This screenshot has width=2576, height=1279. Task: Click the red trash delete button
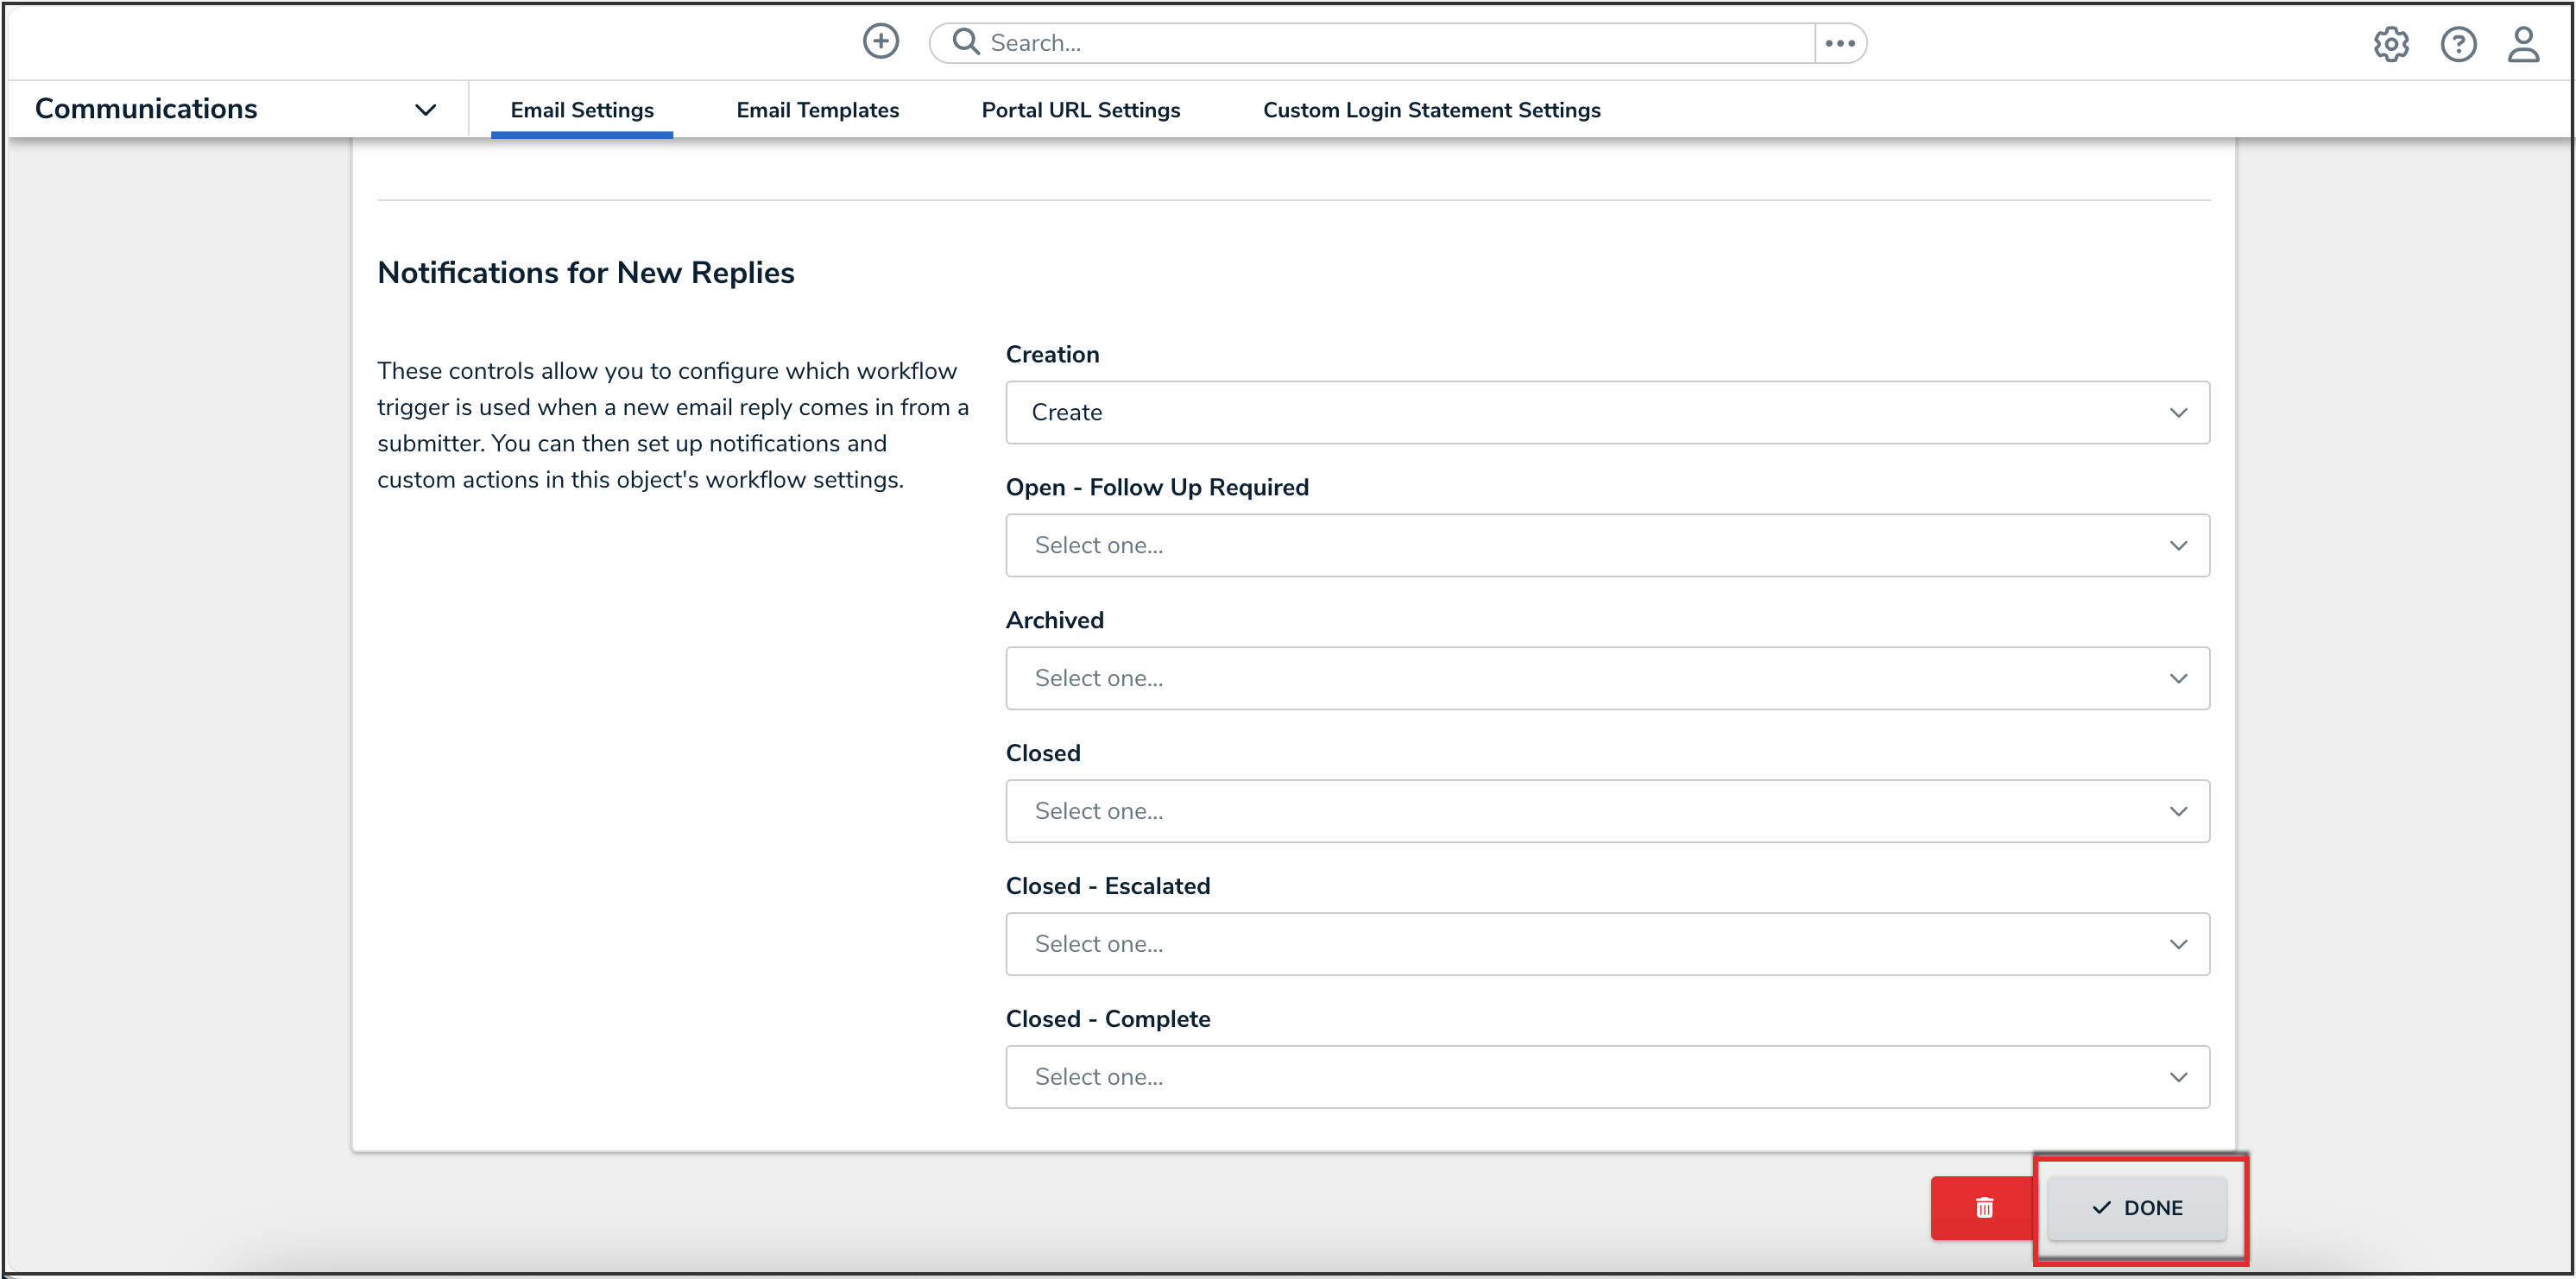[1984, 1207]
